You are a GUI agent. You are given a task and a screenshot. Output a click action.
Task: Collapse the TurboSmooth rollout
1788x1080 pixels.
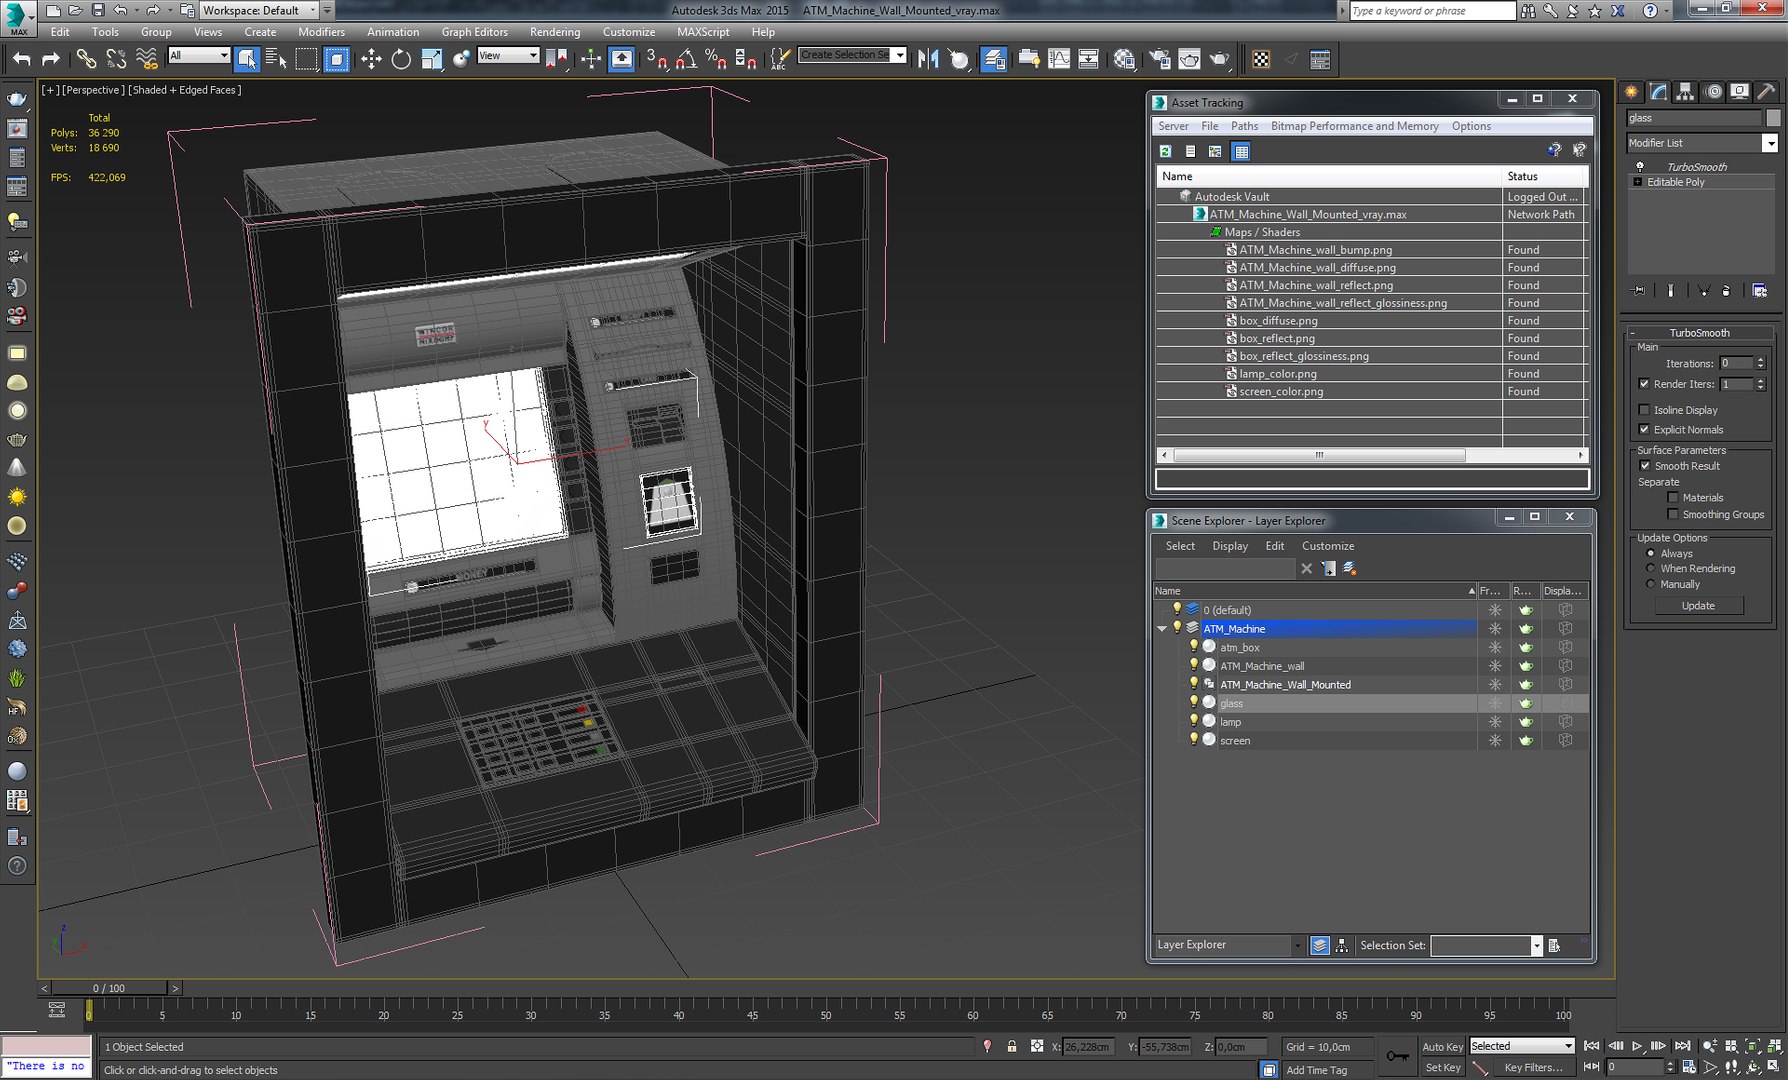point(1699,333)
